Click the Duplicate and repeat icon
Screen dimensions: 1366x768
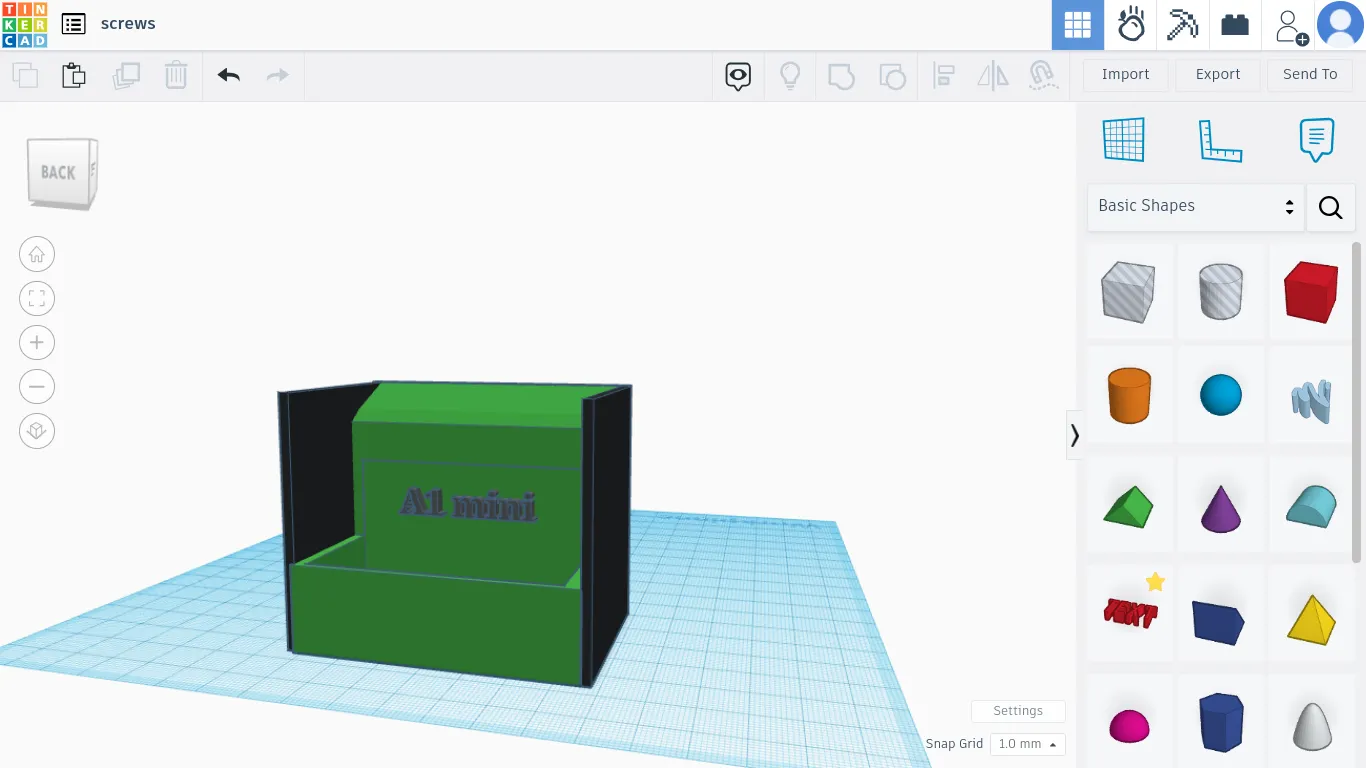[126, 75]
